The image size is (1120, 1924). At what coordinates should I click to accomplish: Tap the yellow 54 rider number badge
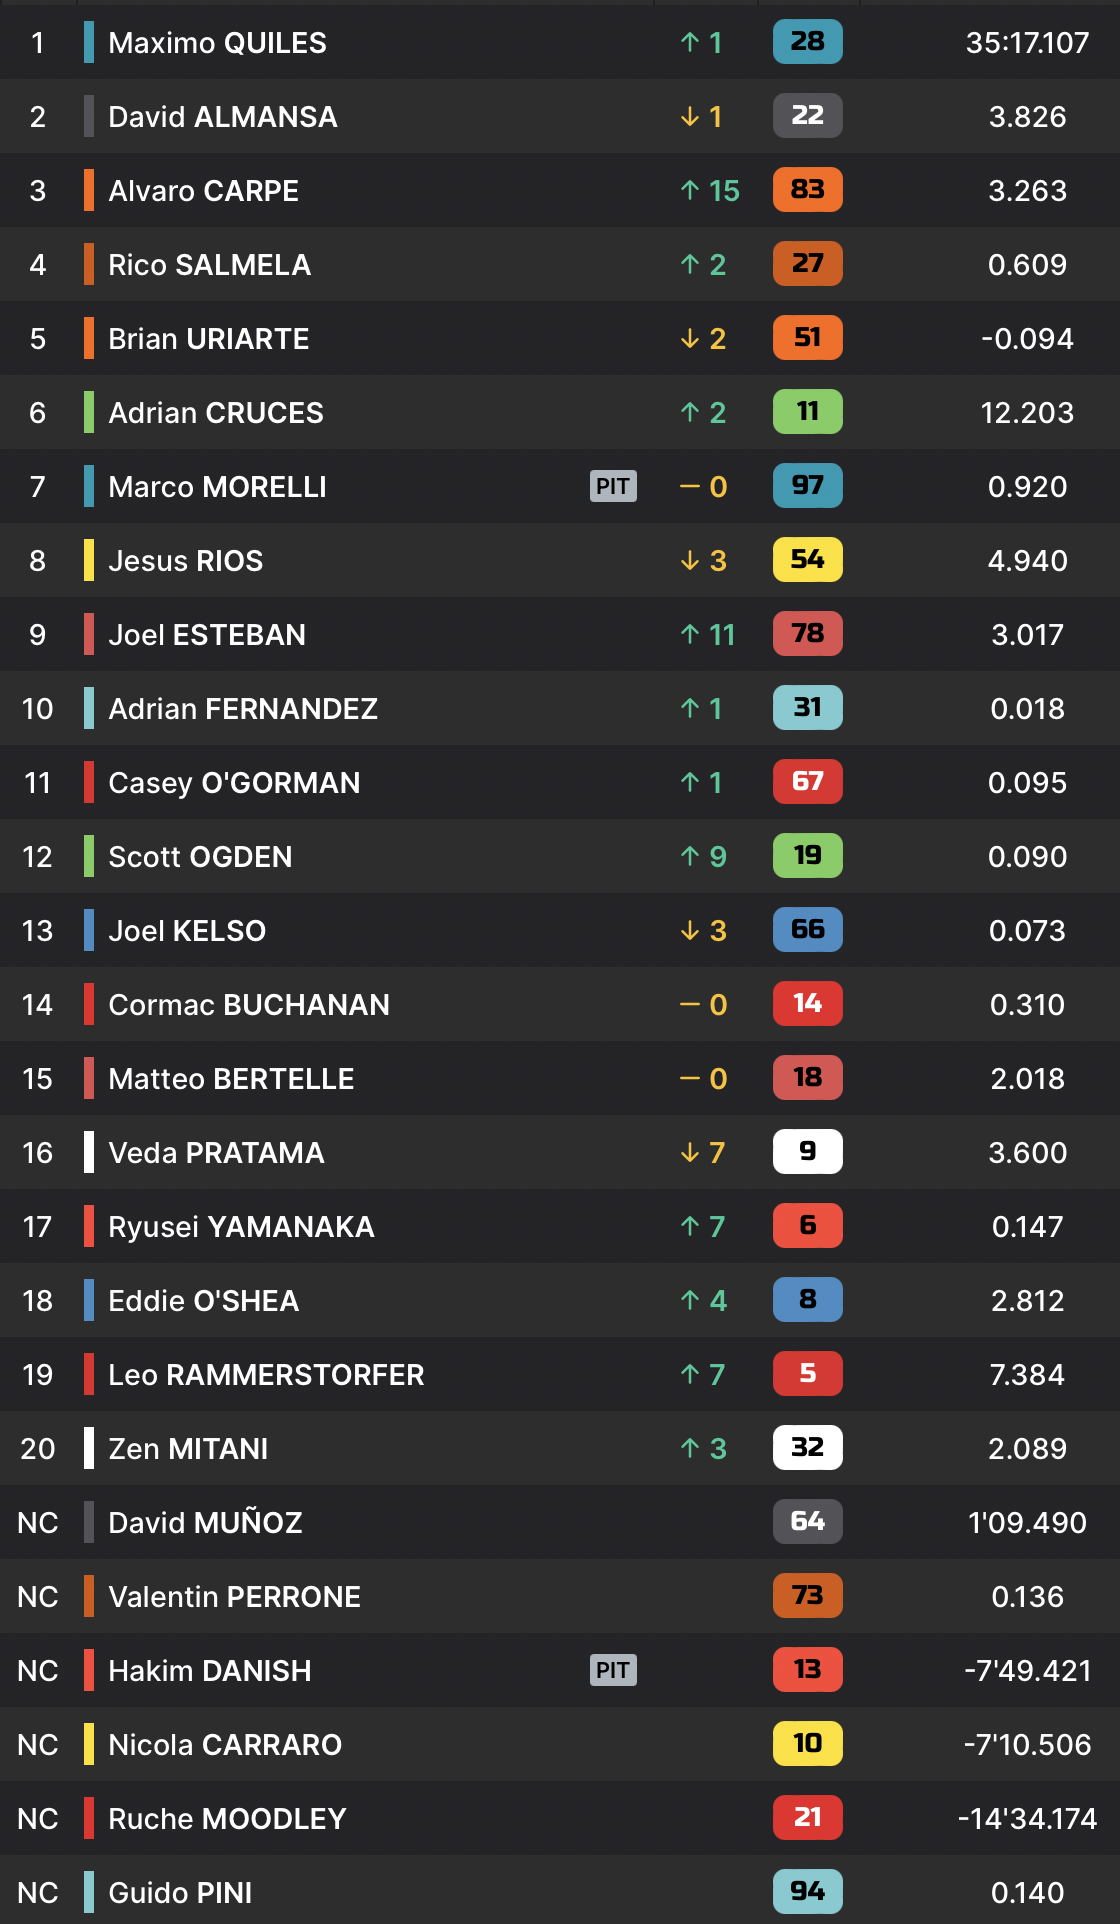pos(807,560)
